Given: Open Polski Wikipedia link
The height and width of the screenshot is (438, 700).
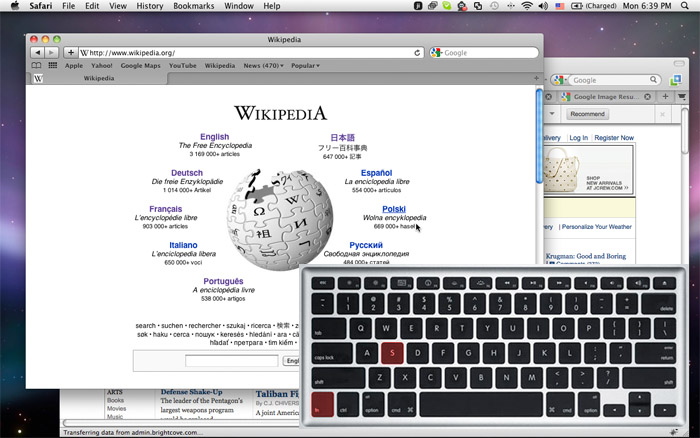Looking at the screenshot, I should (394, 209).
